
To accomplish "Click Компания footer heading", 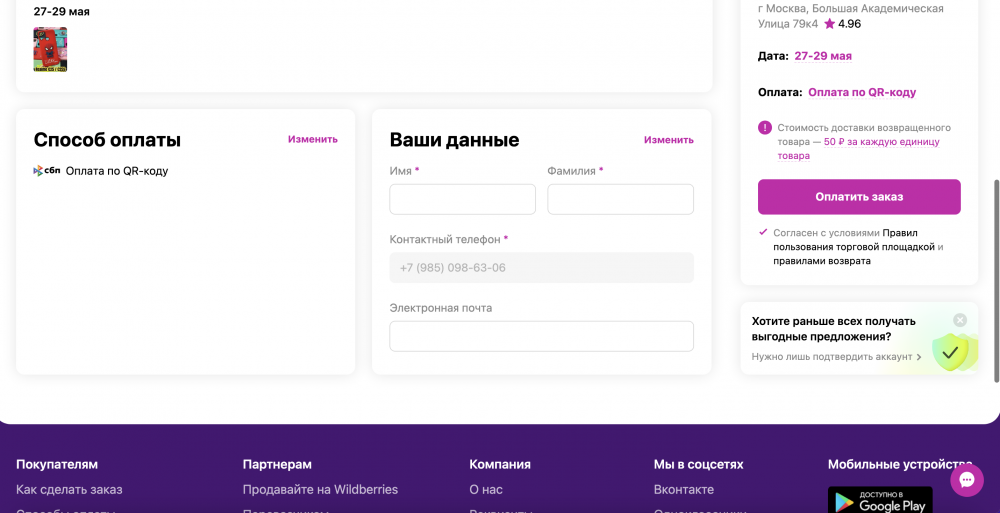I will click(500, 465).
